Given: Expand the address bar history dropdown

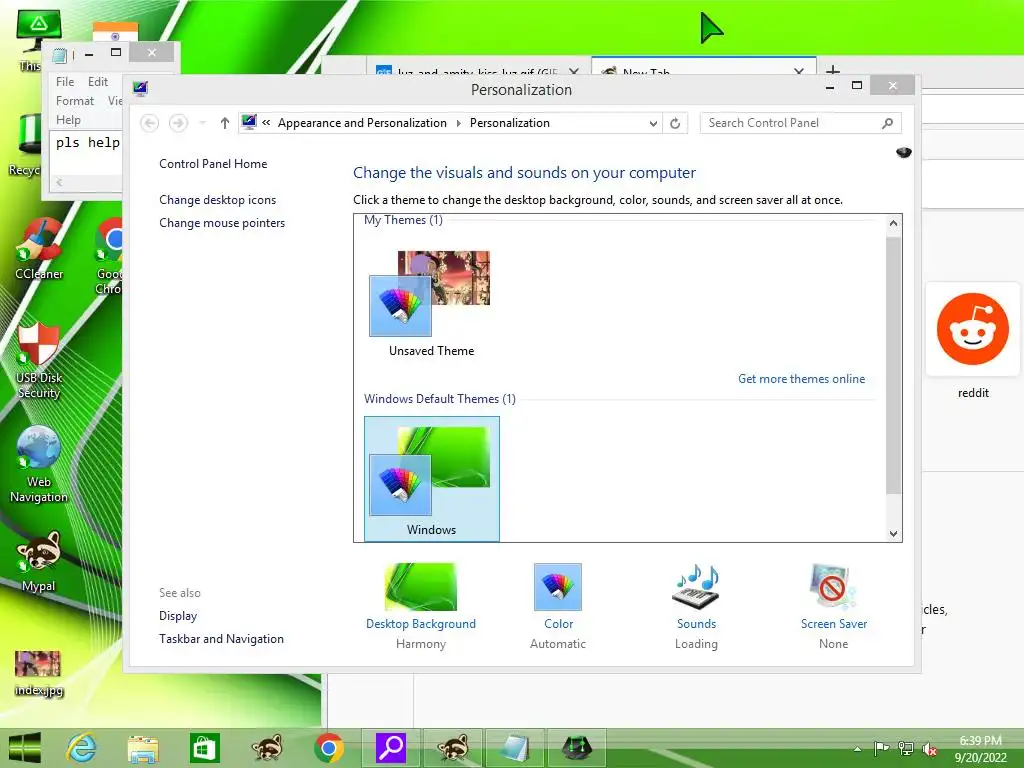Looking at the screenshot, I should point(652,123).
